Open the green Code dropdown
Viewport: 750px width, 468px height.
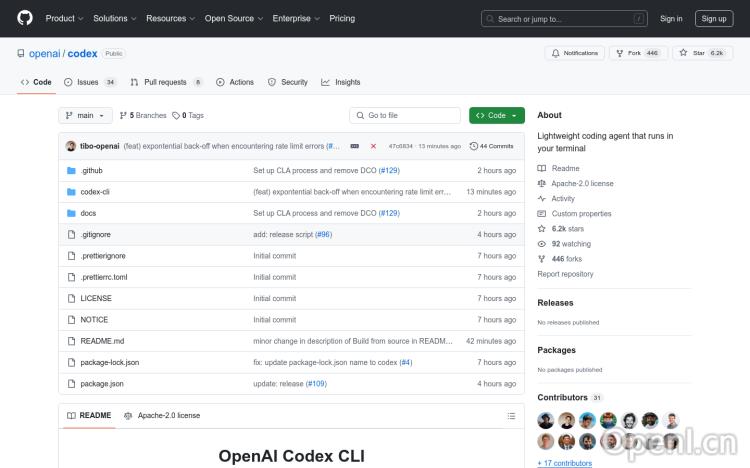pos(496,115)
